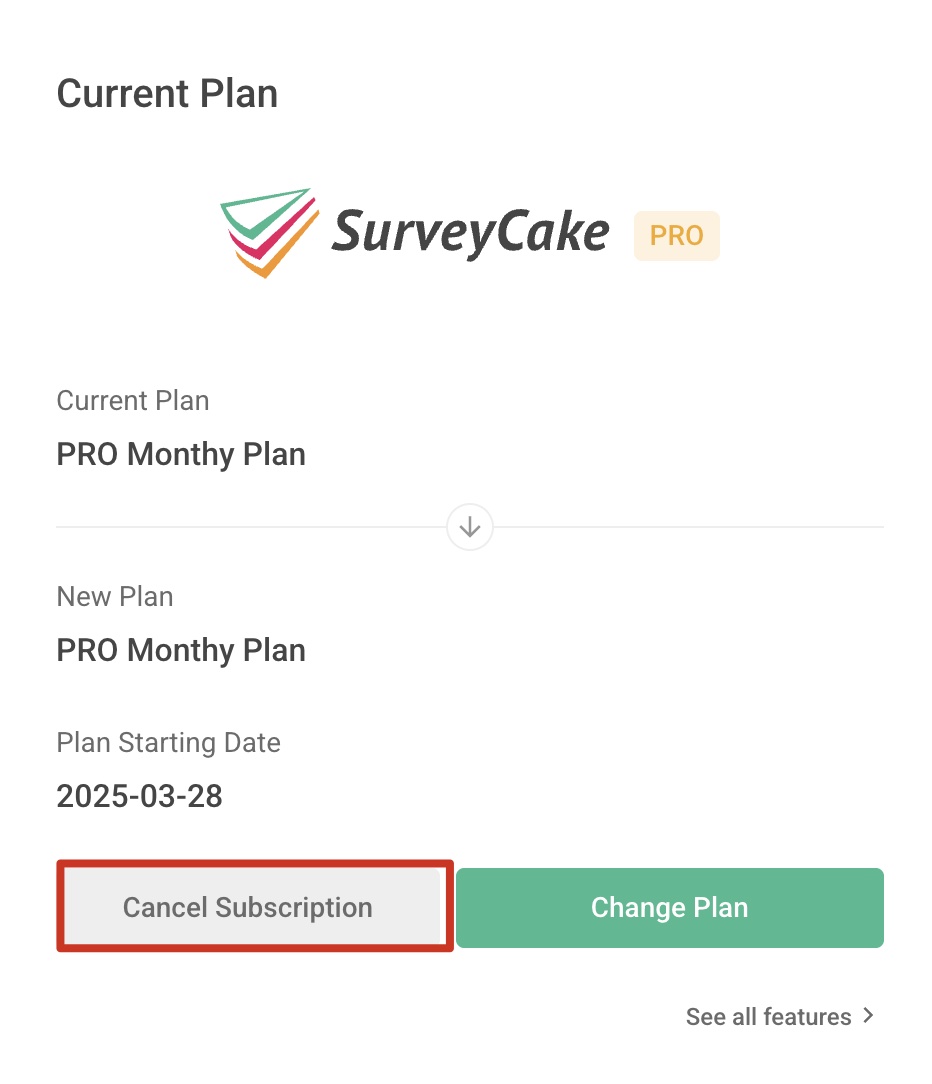The image size is (932, 1084).
Task: Click the PRO Monthy Plan text under Current Plan
Action: point(181,454)
